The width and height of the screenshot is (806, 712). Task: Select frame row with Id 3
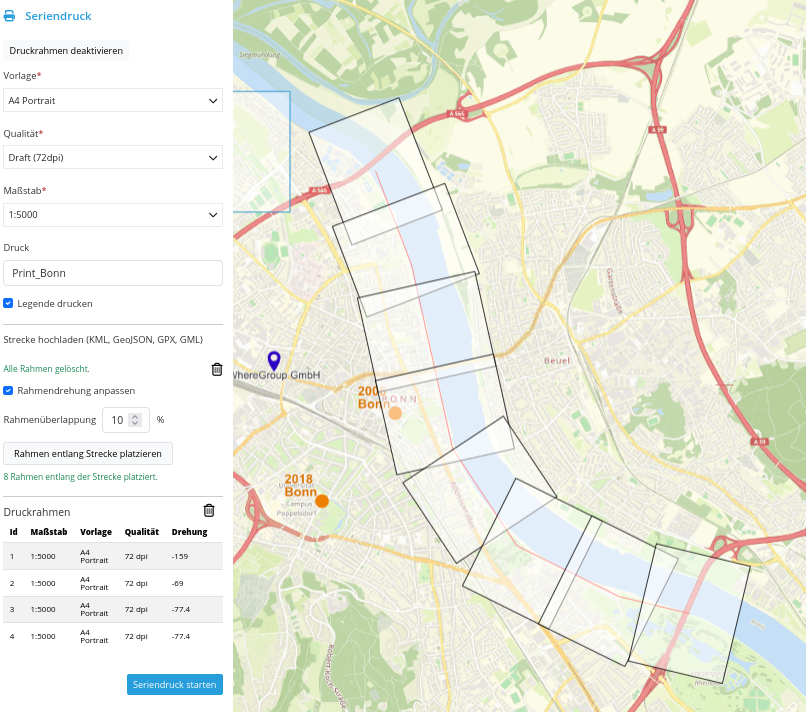pos(112,609)
